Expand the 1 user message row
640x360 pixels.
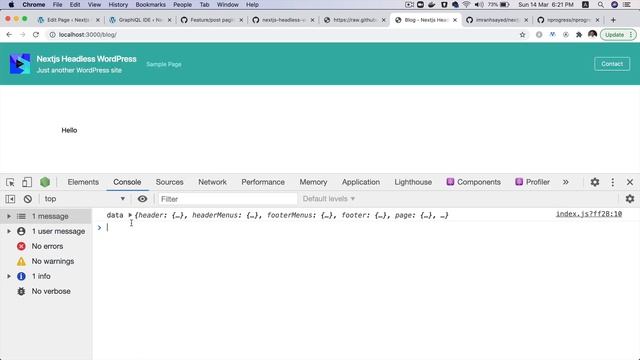pos(9,231)
